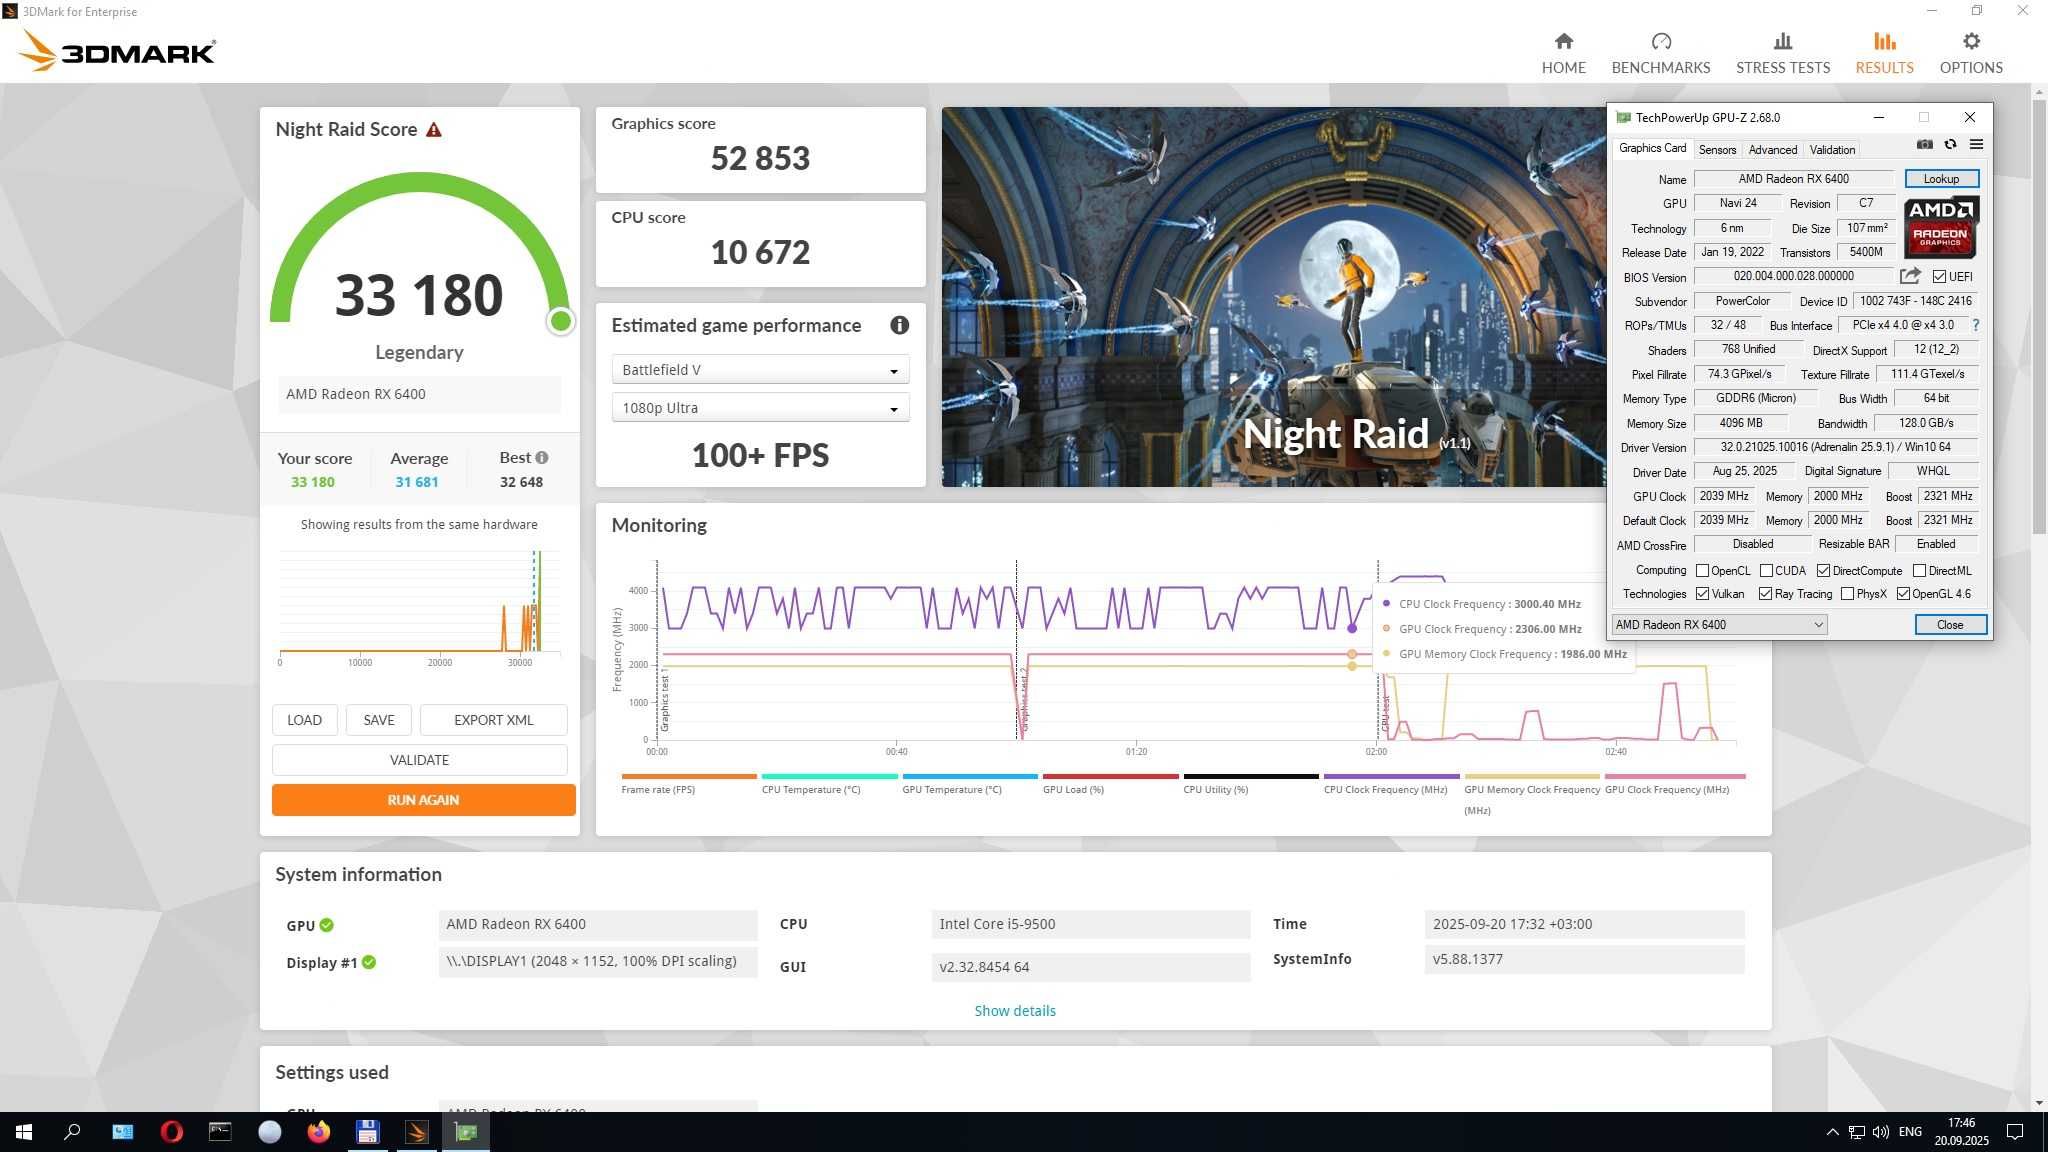Click the Bus Interface question mark in GPU-Z
Screen dimensions: 2048x1152
point(1975,325)
